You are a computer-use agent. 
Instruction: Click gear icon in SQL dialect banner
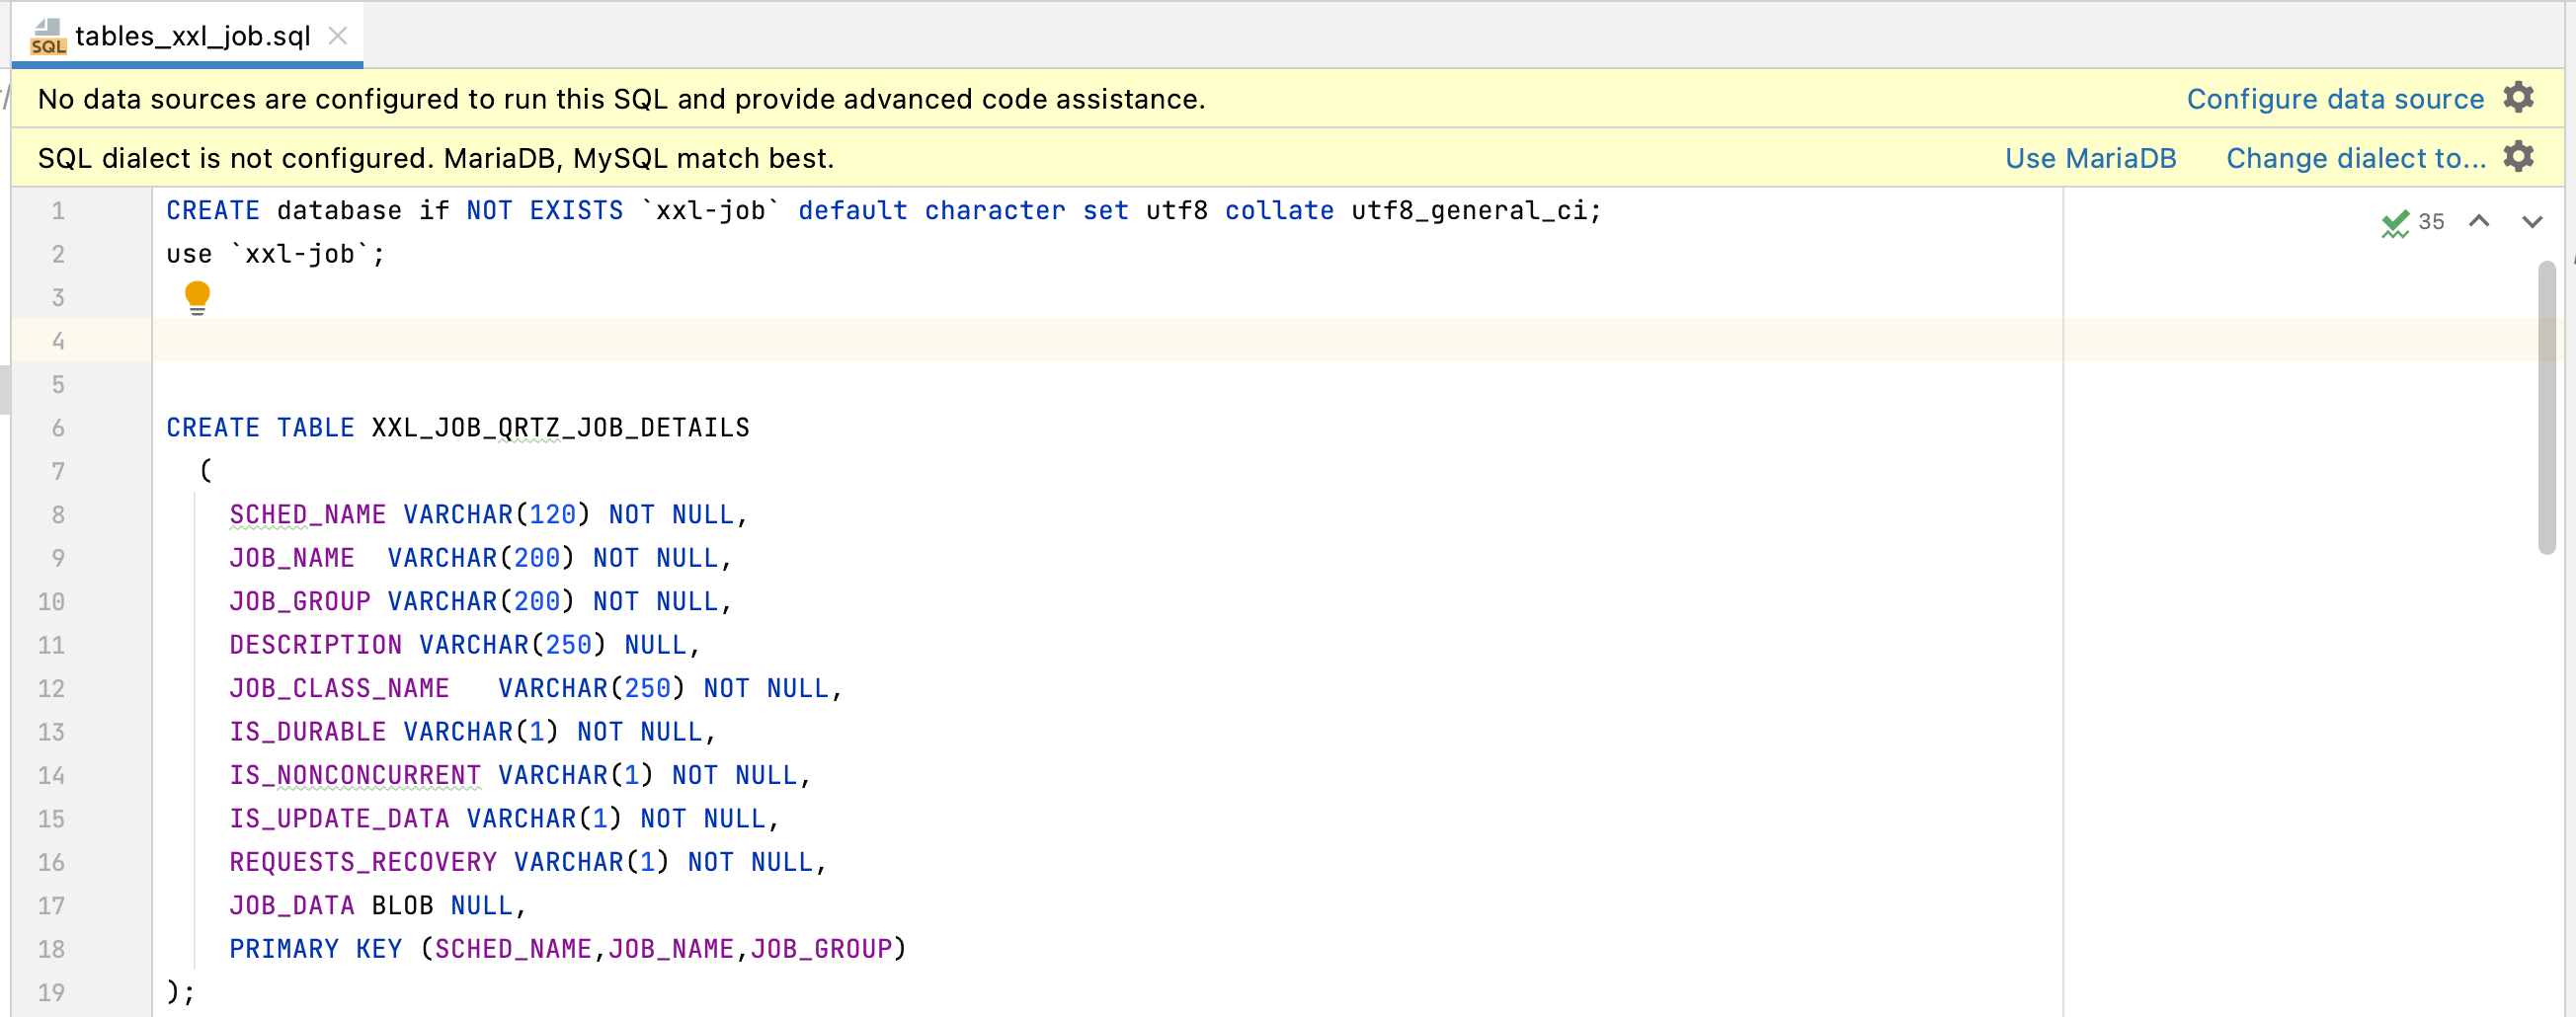(x=2518, y=157)
